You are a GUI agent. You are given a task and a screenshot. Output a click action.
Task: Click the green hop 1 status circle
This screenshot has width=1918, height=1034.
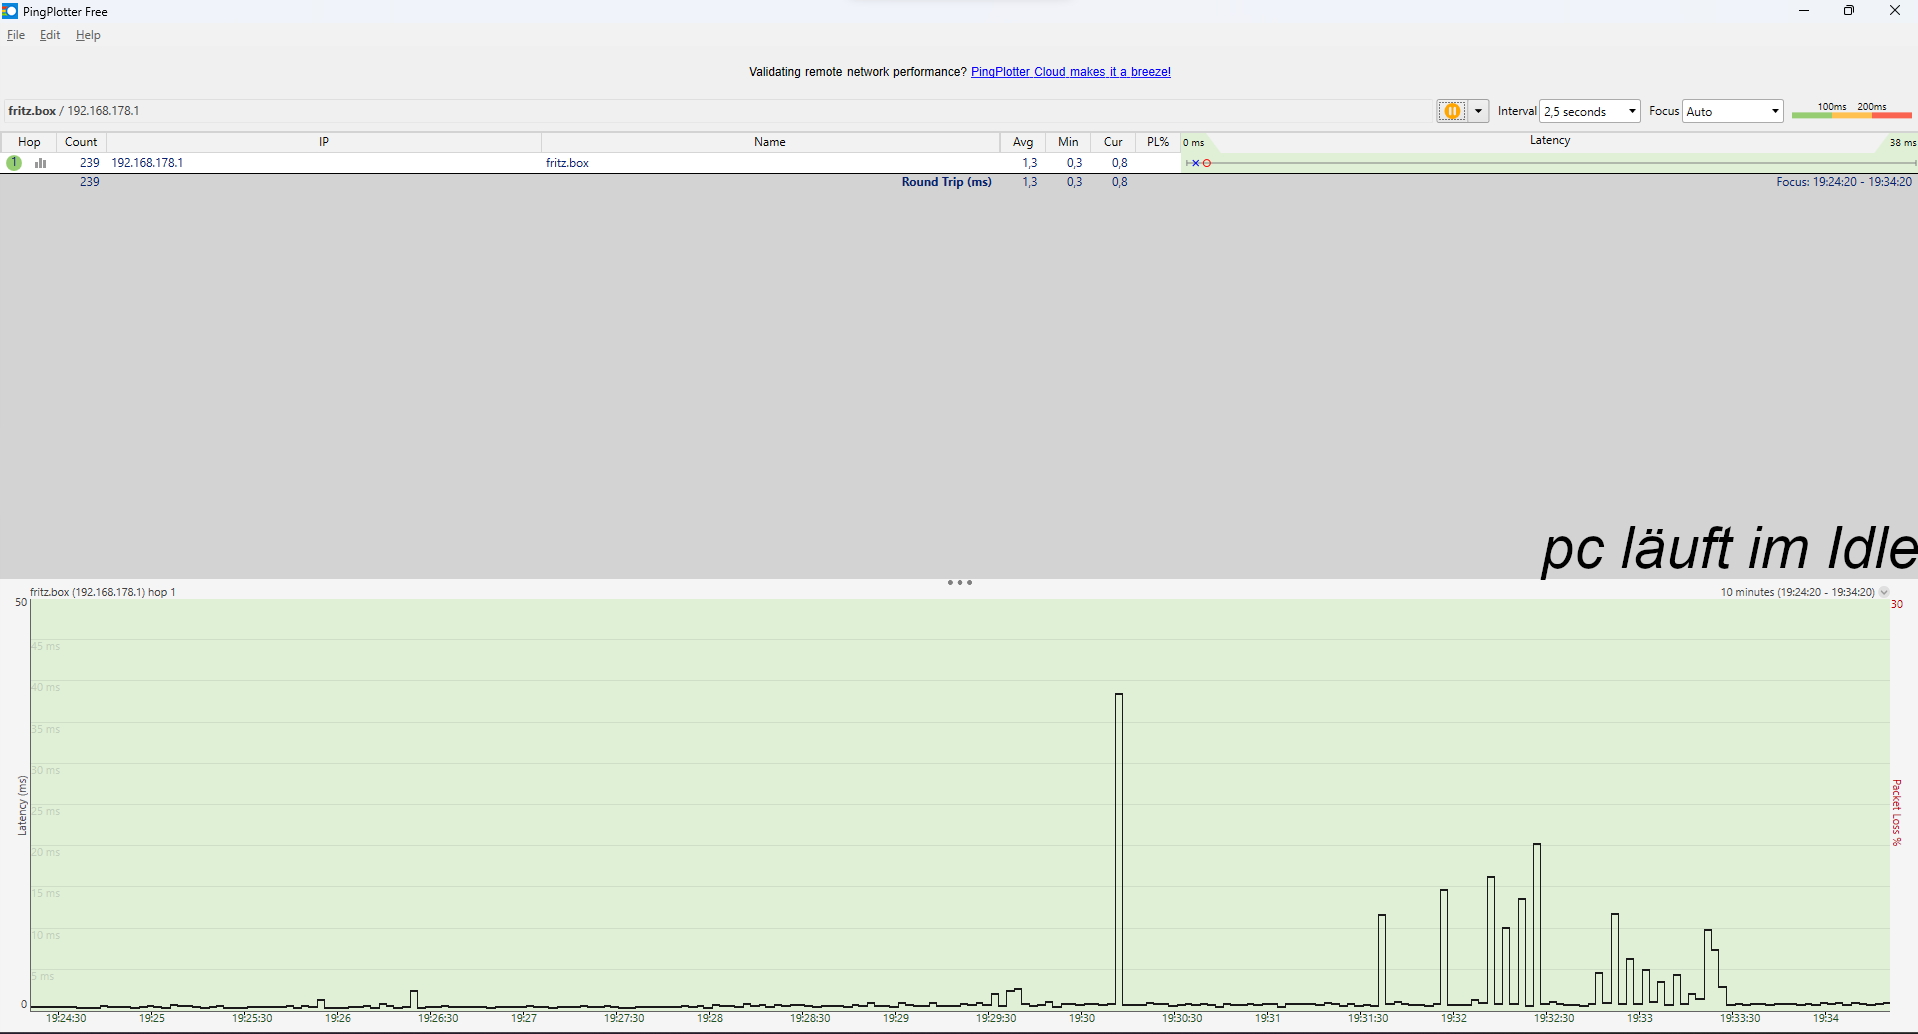[14, 163]
